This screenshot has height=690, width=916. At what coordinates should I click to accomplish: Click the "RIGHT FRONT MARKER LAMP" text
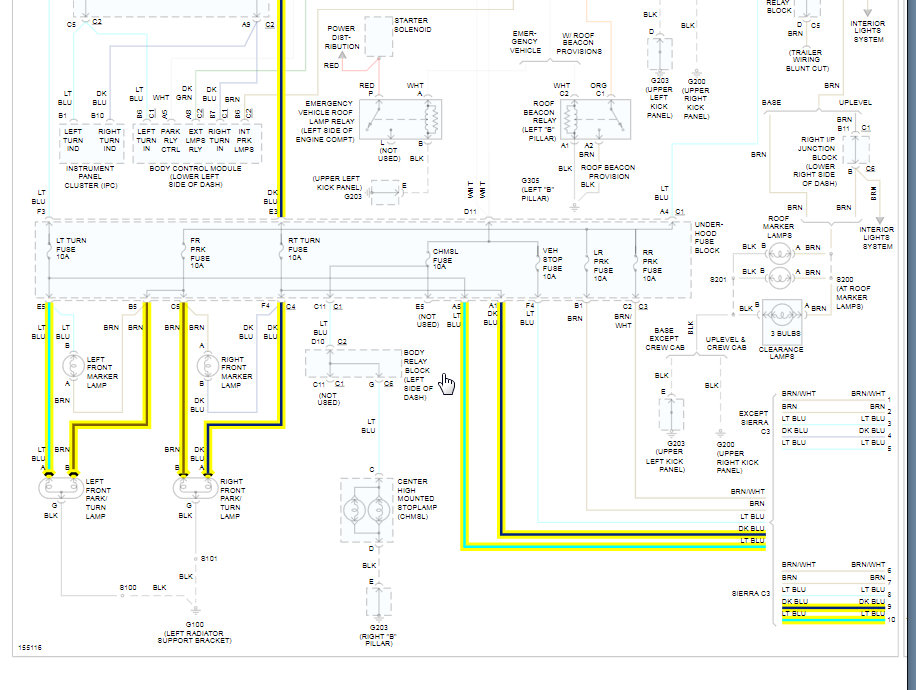pyautogui.click(x=237, y=372)
